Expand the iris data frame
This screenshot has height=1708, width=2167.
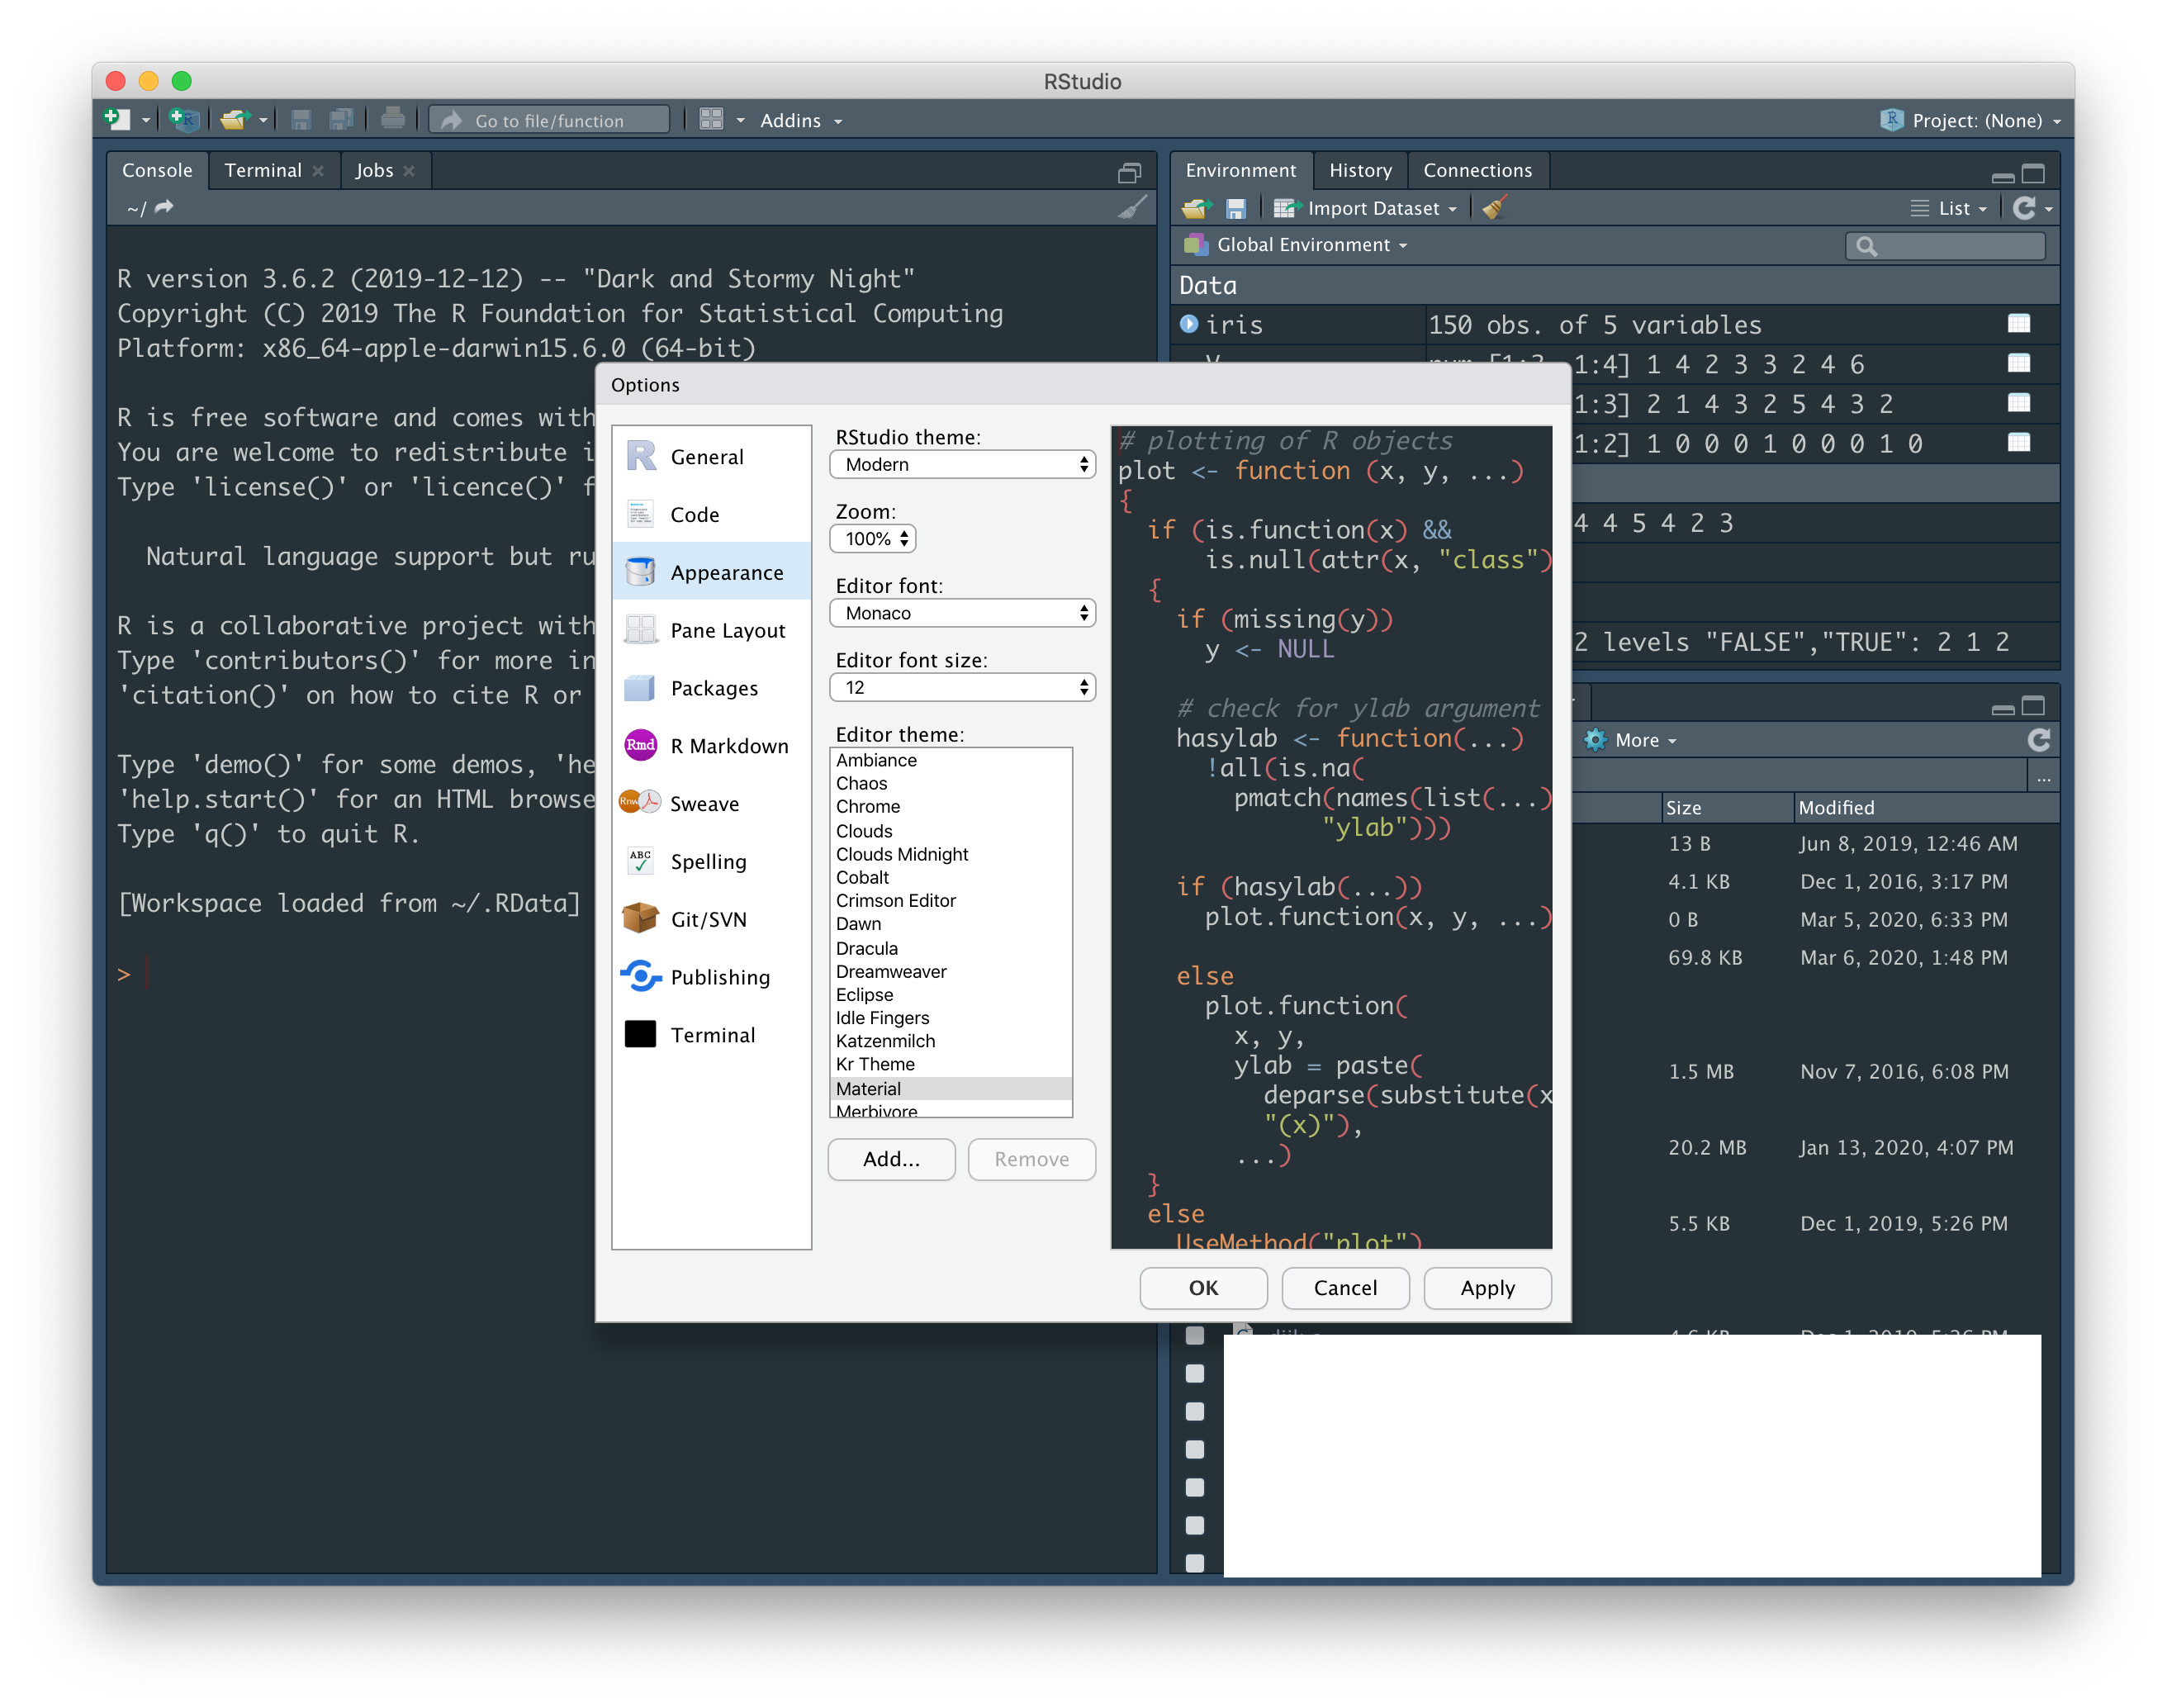1189,324
